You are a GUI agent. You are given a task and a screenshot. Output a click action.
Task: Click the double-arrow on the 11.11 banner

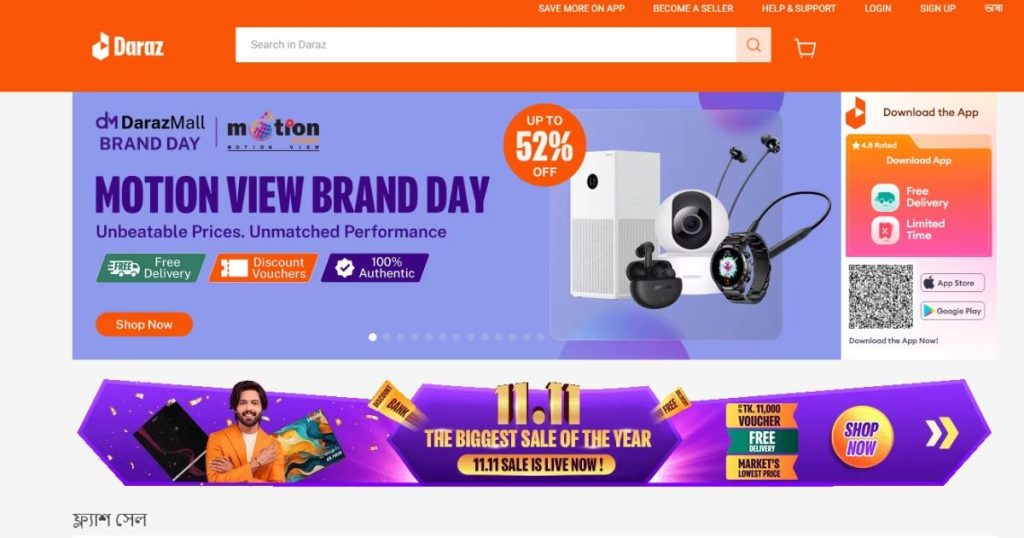click(x=942, y=433)
